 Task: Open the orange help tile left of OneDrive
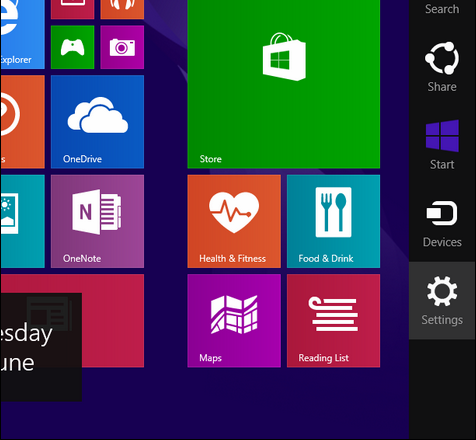point(22,122)
